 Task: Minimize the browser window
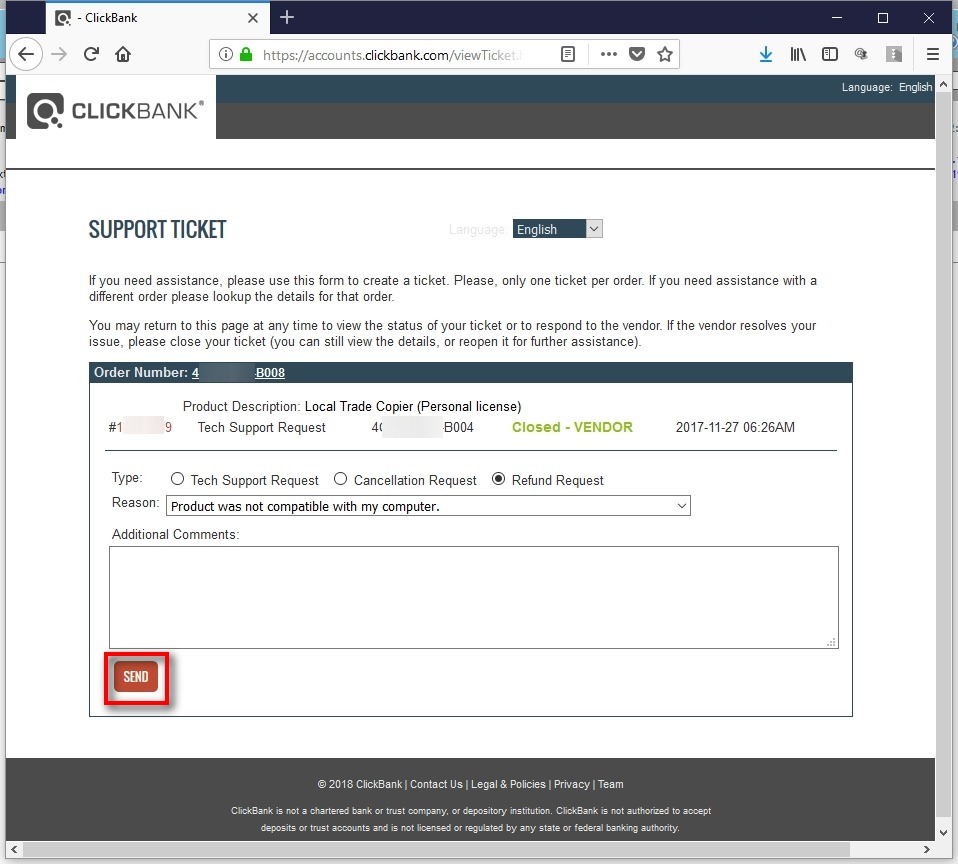click(837, 18)
